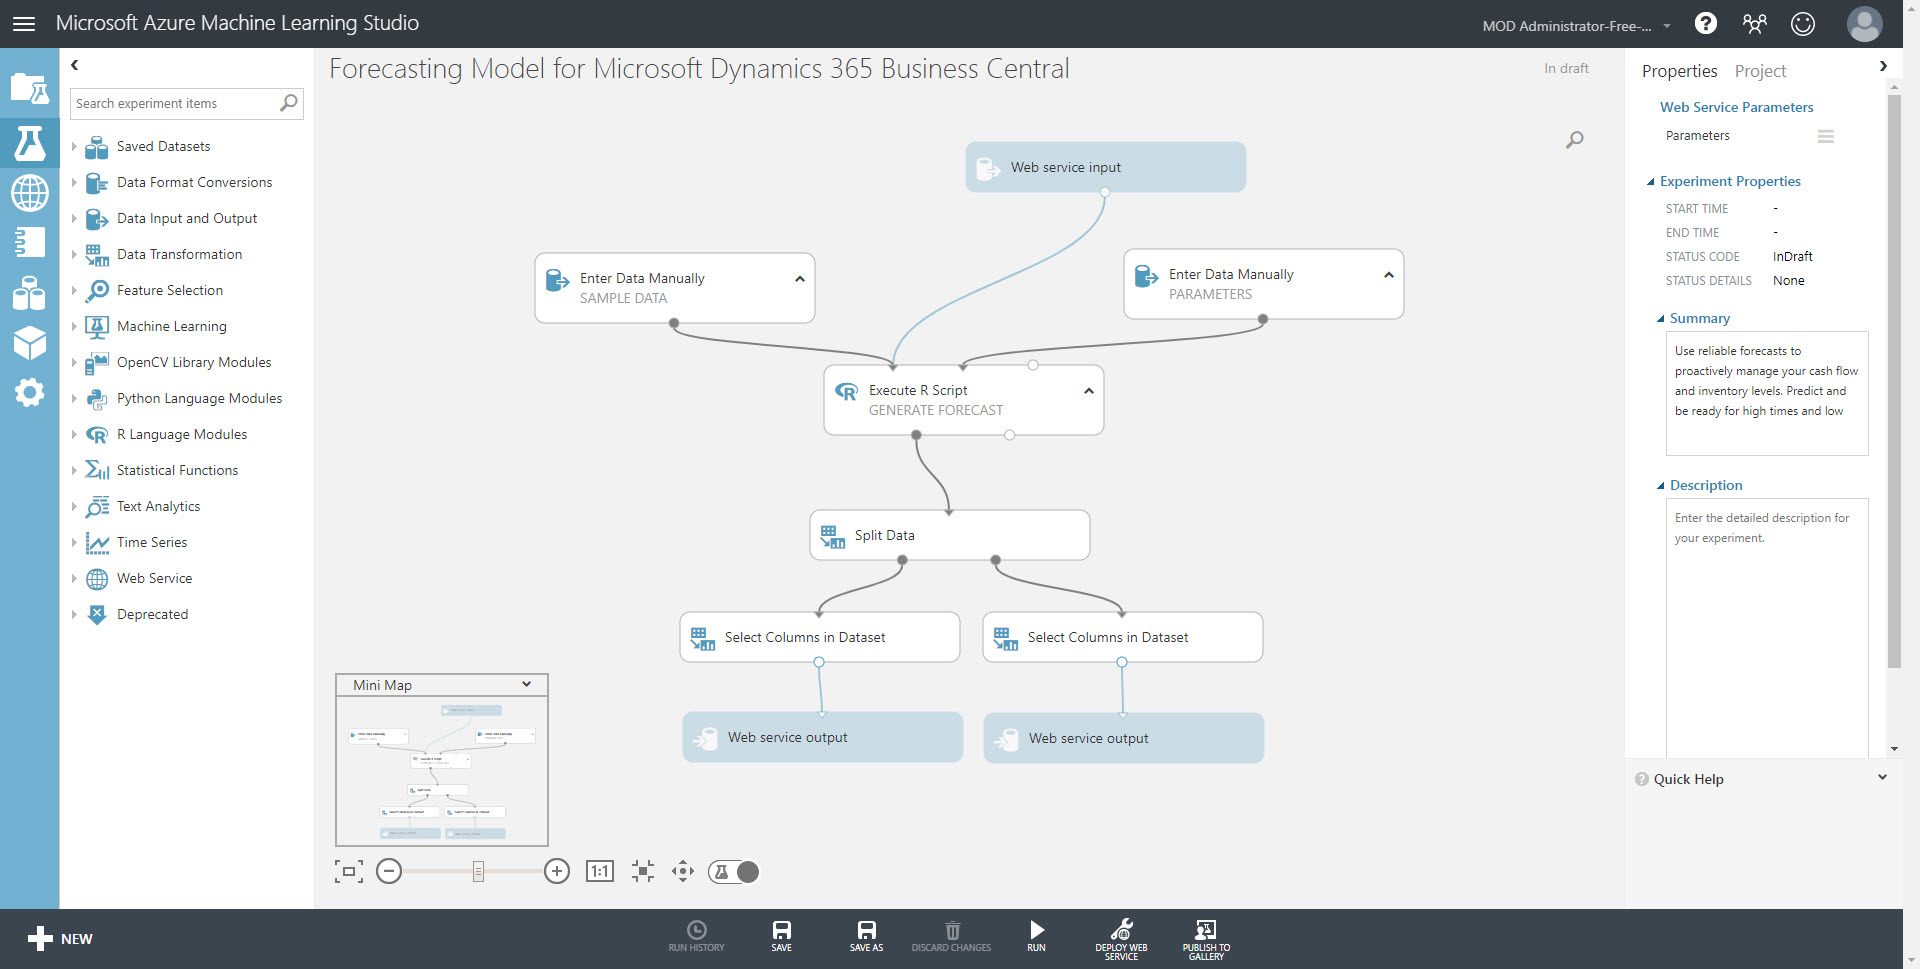Expand the Deprecated category
Image resolution: width=1920 pixels, height=969 pixels.
pos(74,614)
